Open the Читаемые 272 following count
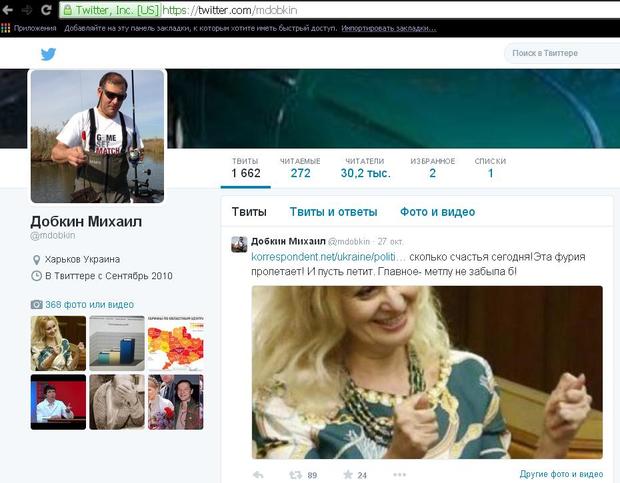620x483 pixels. click(x=300, y=168)
